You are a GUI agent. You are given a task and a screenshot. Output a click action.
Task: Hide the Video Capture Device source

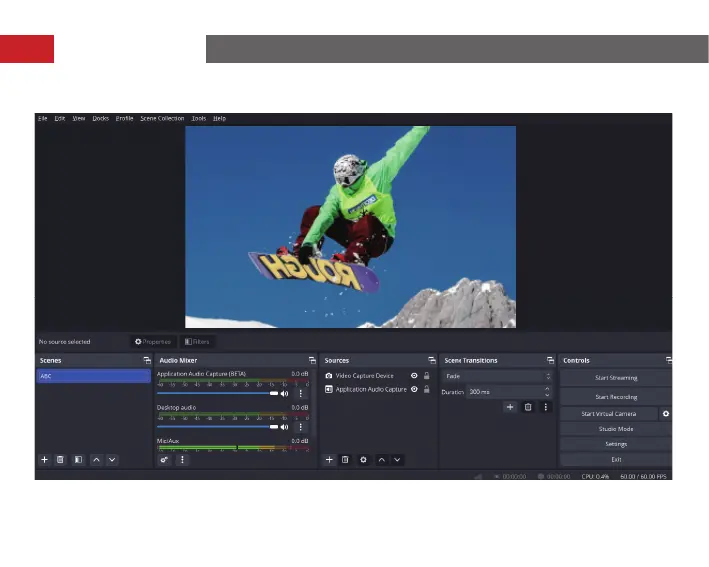(414, 376)
